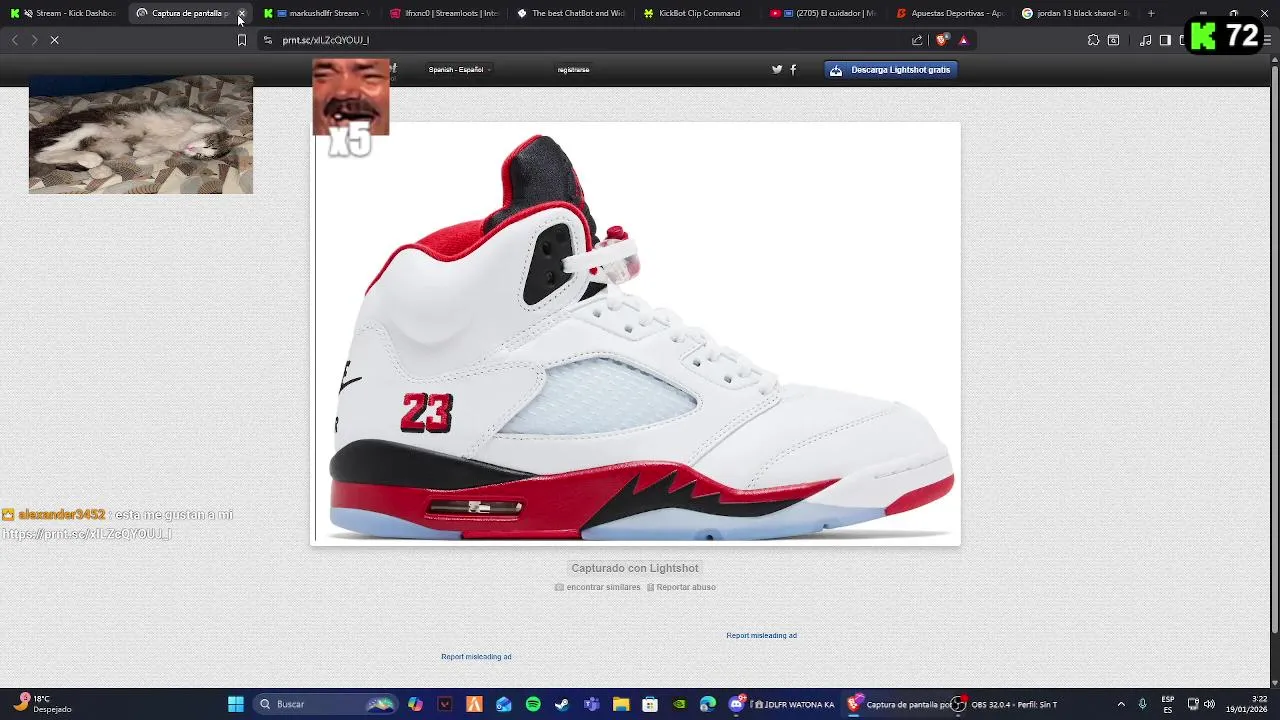Share this page via the share icon

point(917,40)
